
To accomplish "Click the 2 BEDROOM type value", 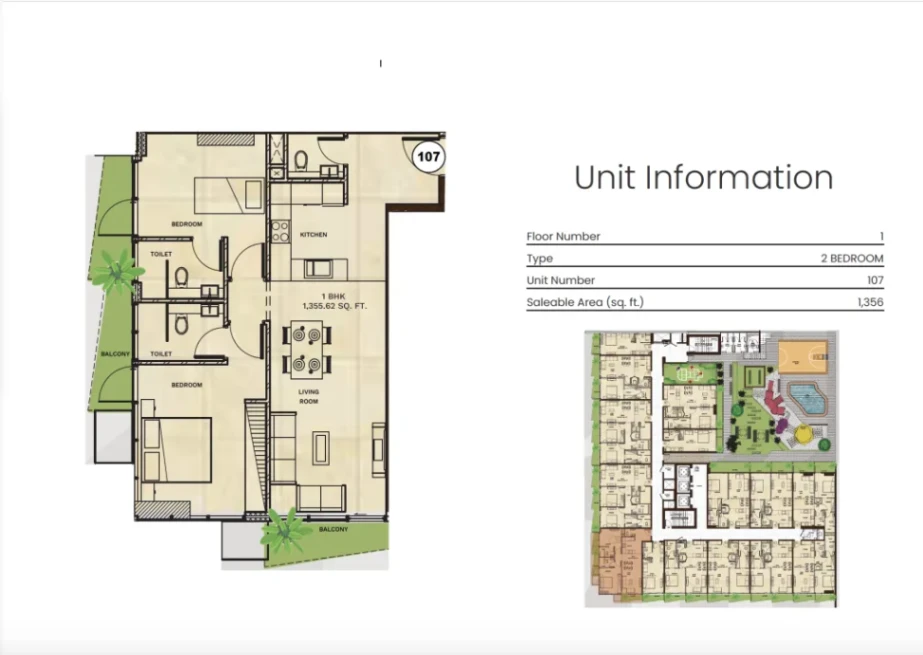I will click(851, 259).
